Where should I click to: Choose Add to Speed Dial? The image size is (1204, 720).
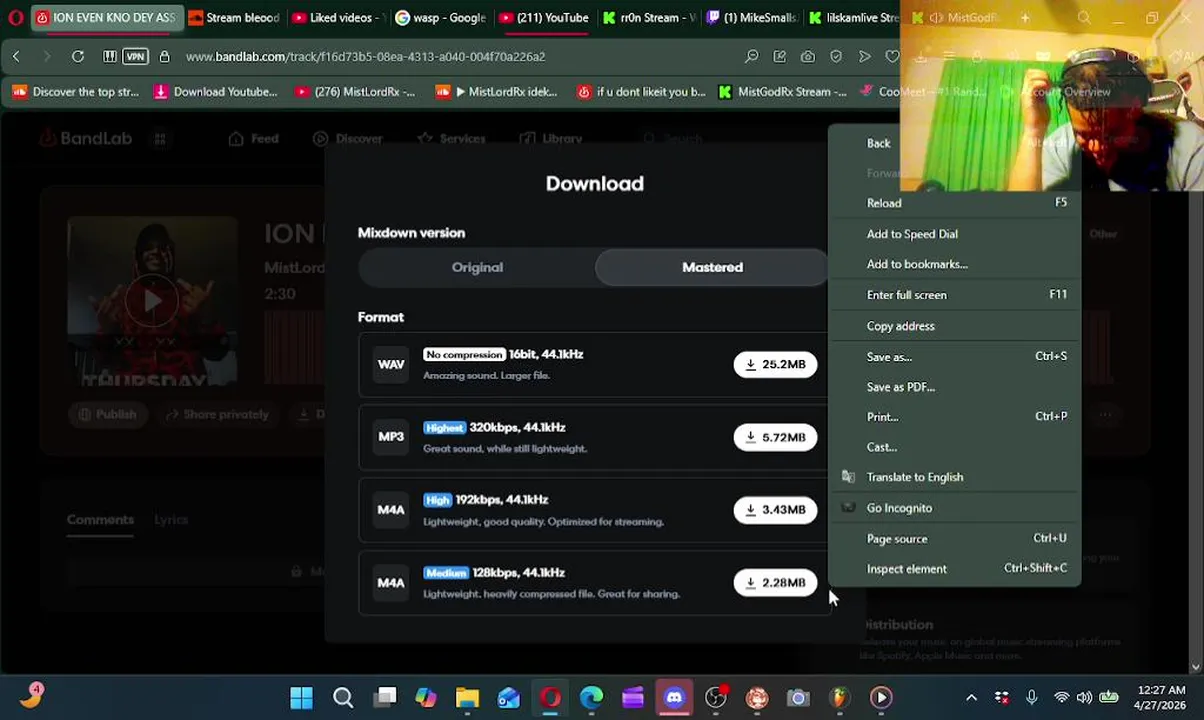pos(954,234)
